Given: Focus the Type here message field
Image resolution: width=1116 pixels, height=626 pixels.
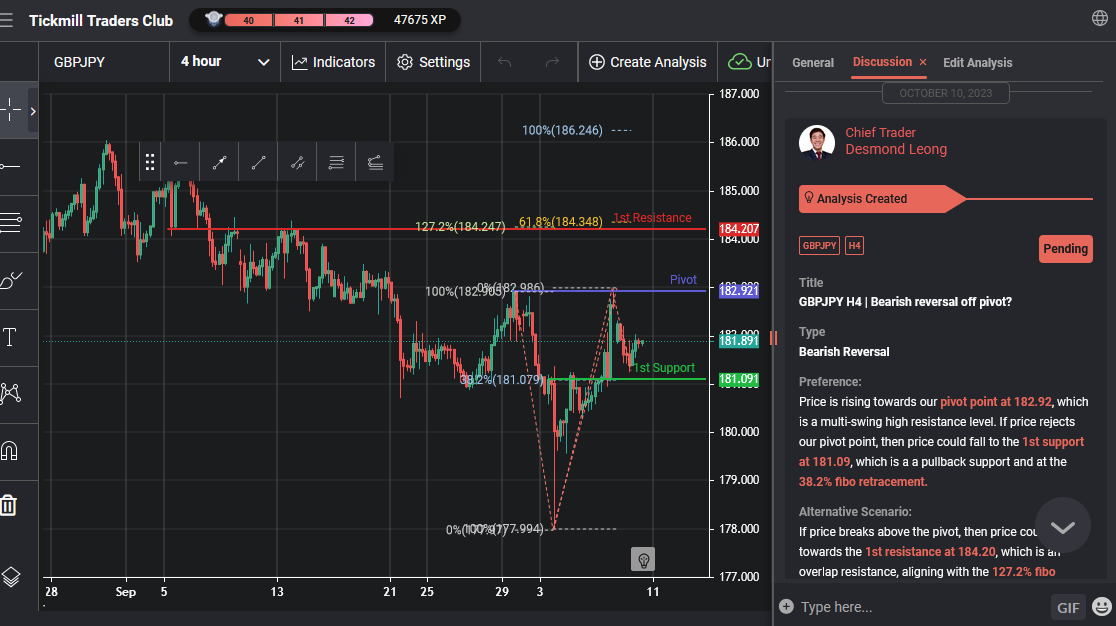Looking at the screenshot, I should point(921,607).
